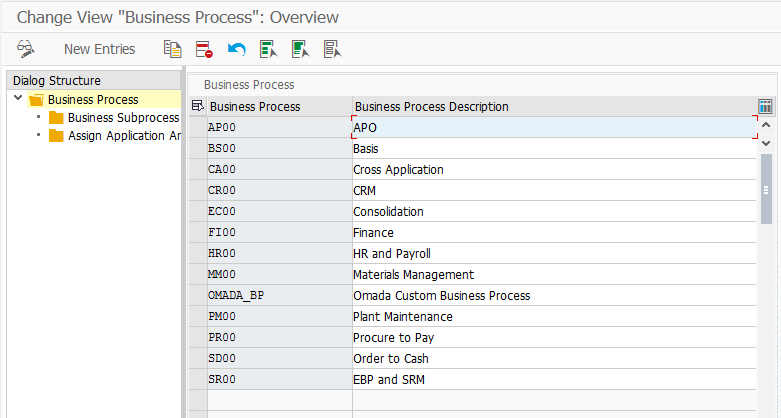Collapse the Business Process tree node
Viewport: 781px width, 418px height.
point(18,98)
